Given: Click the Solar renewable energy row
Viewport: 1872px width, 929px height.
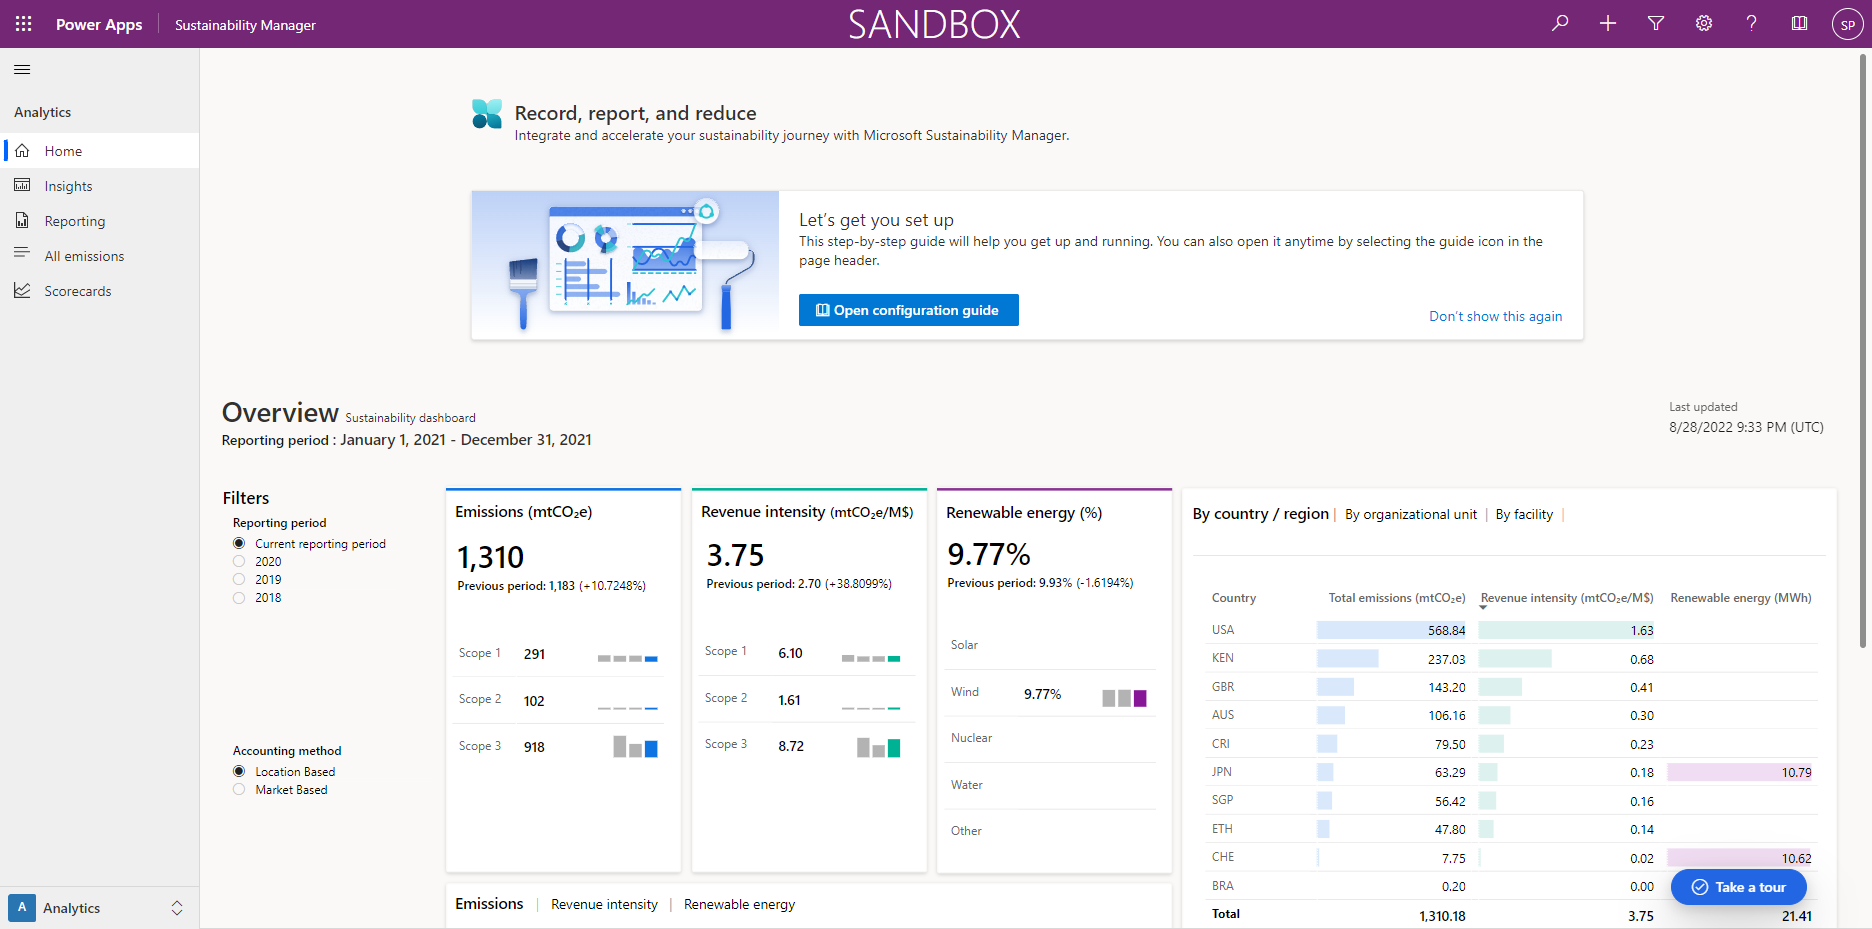Looking at the screenshot, I should coord(1050,645).
